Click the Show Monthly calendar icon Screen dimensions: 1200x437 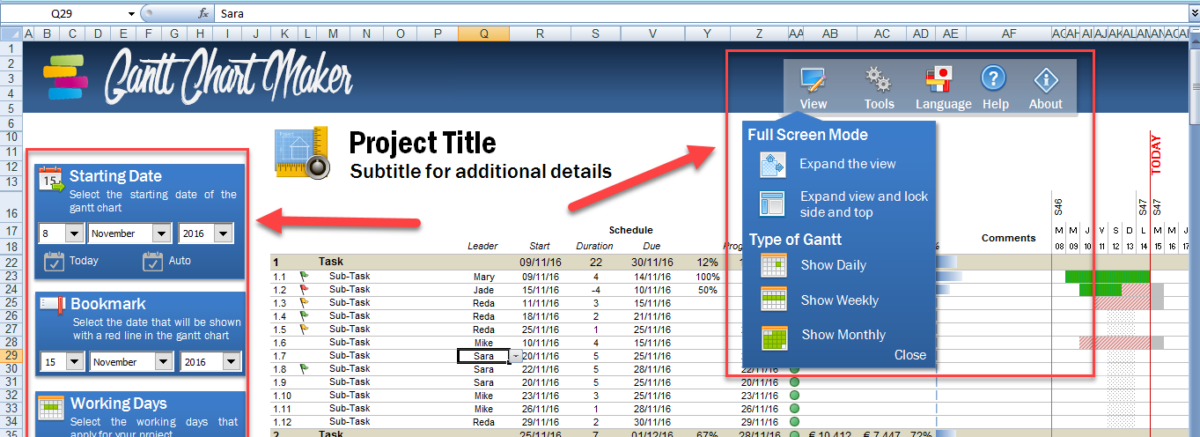[x=774, y=335]
